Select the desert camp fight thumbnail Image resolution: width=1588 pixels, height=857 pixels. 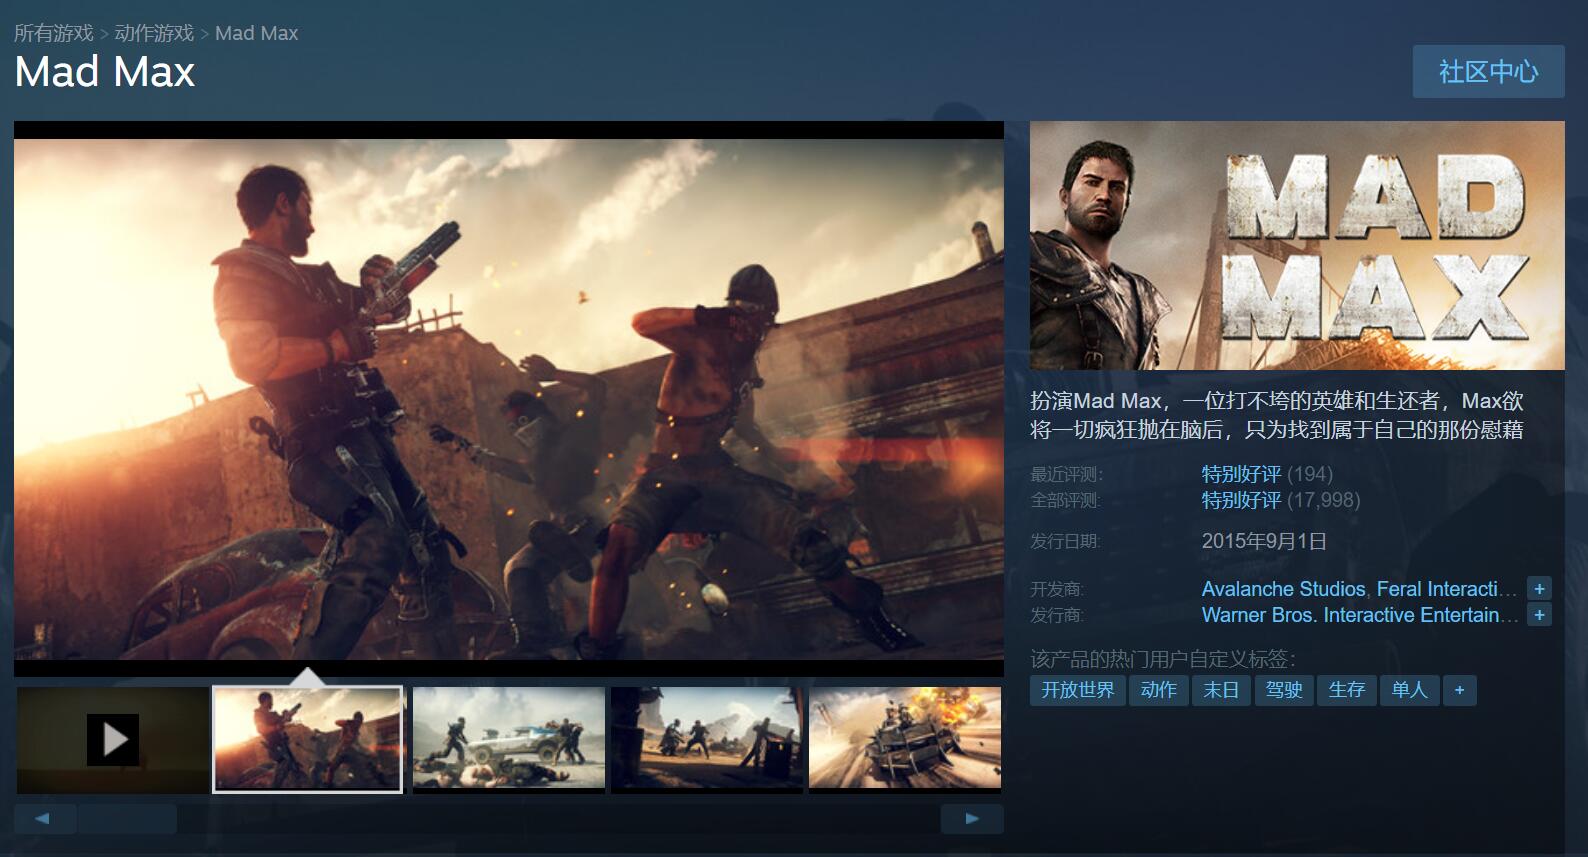pos(707,740)
